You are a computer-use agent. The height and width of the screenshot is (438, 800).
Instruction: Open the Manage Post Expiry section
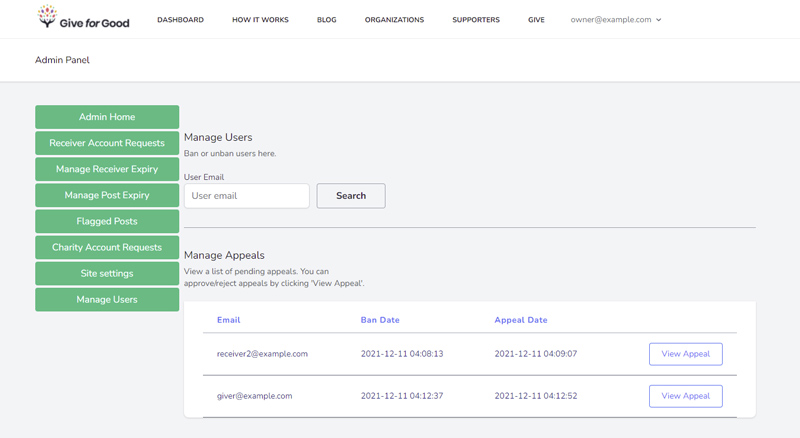click(x=107, y=195)
